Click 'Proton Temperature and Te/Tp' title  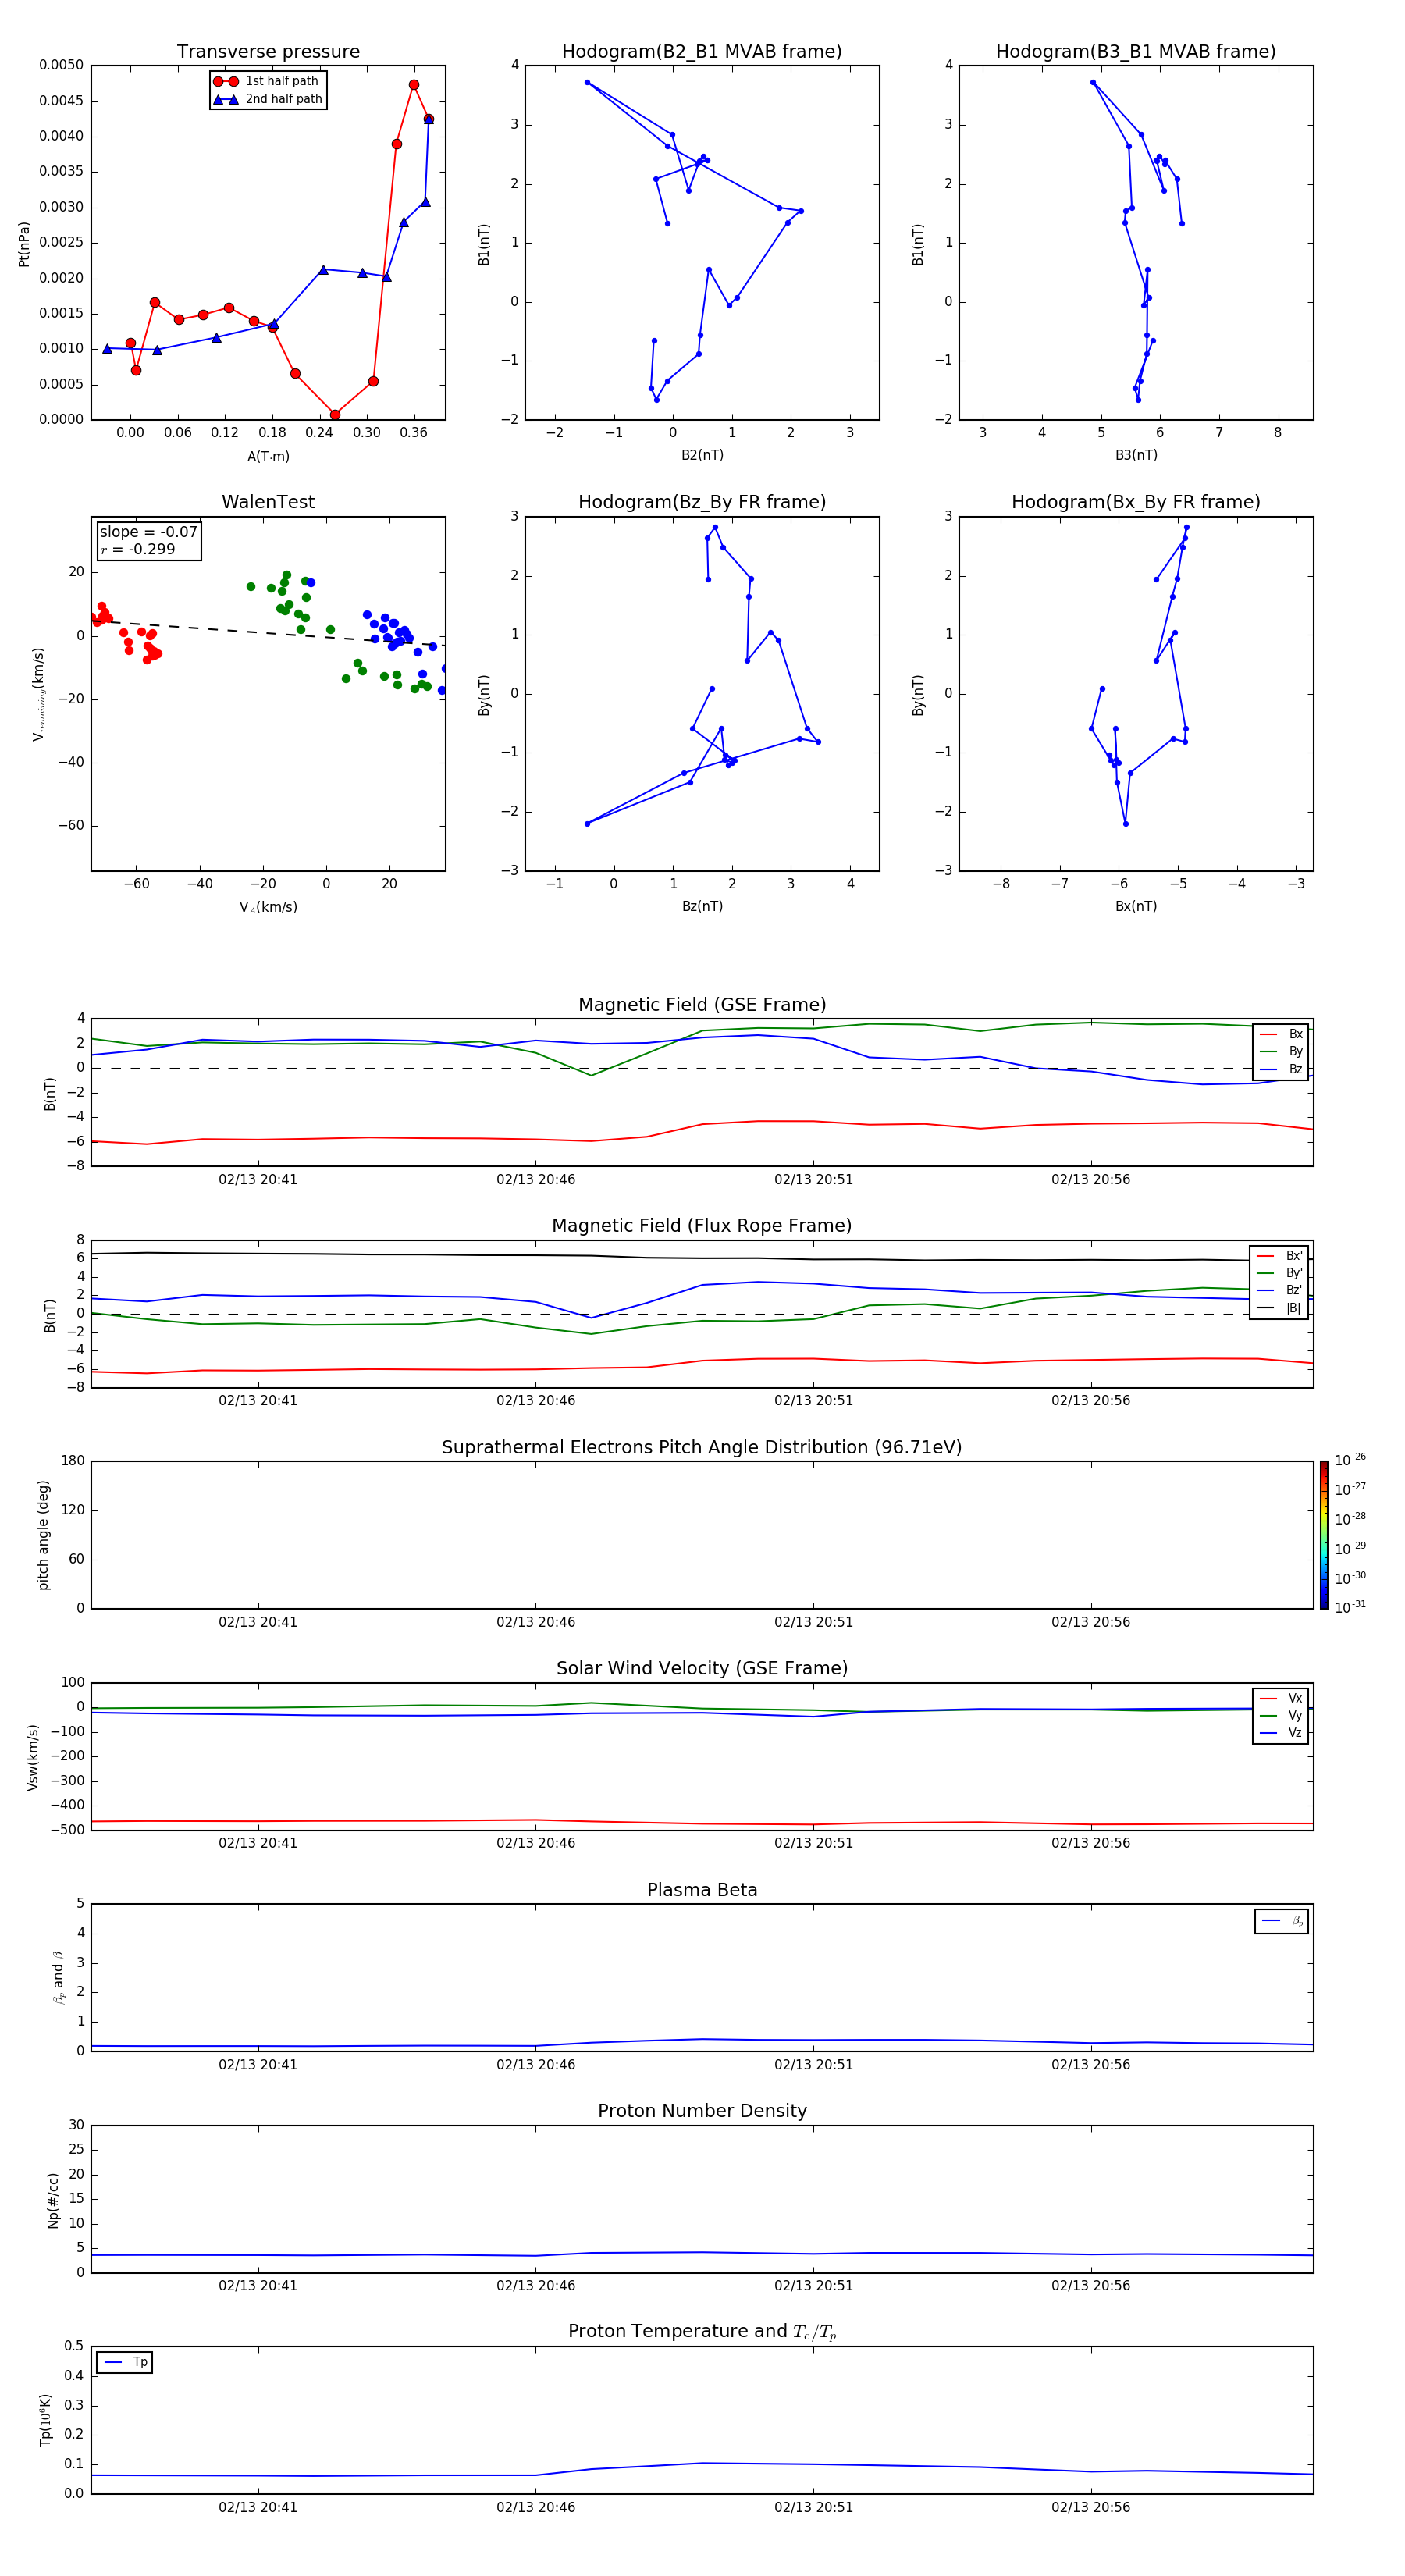[702, 2332]
